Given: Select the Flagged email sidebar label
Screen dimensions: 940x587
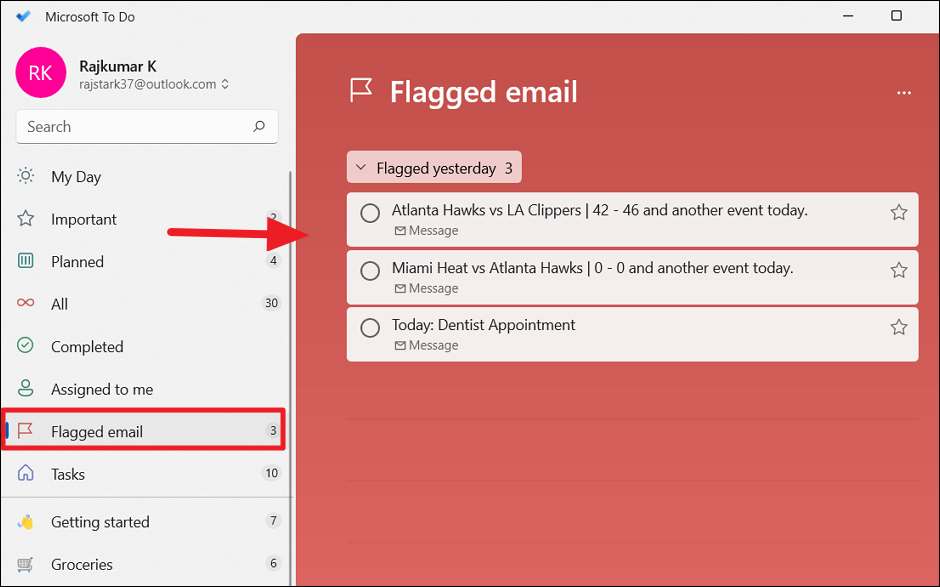Looking at the screenshot, I should pos(97,432).
